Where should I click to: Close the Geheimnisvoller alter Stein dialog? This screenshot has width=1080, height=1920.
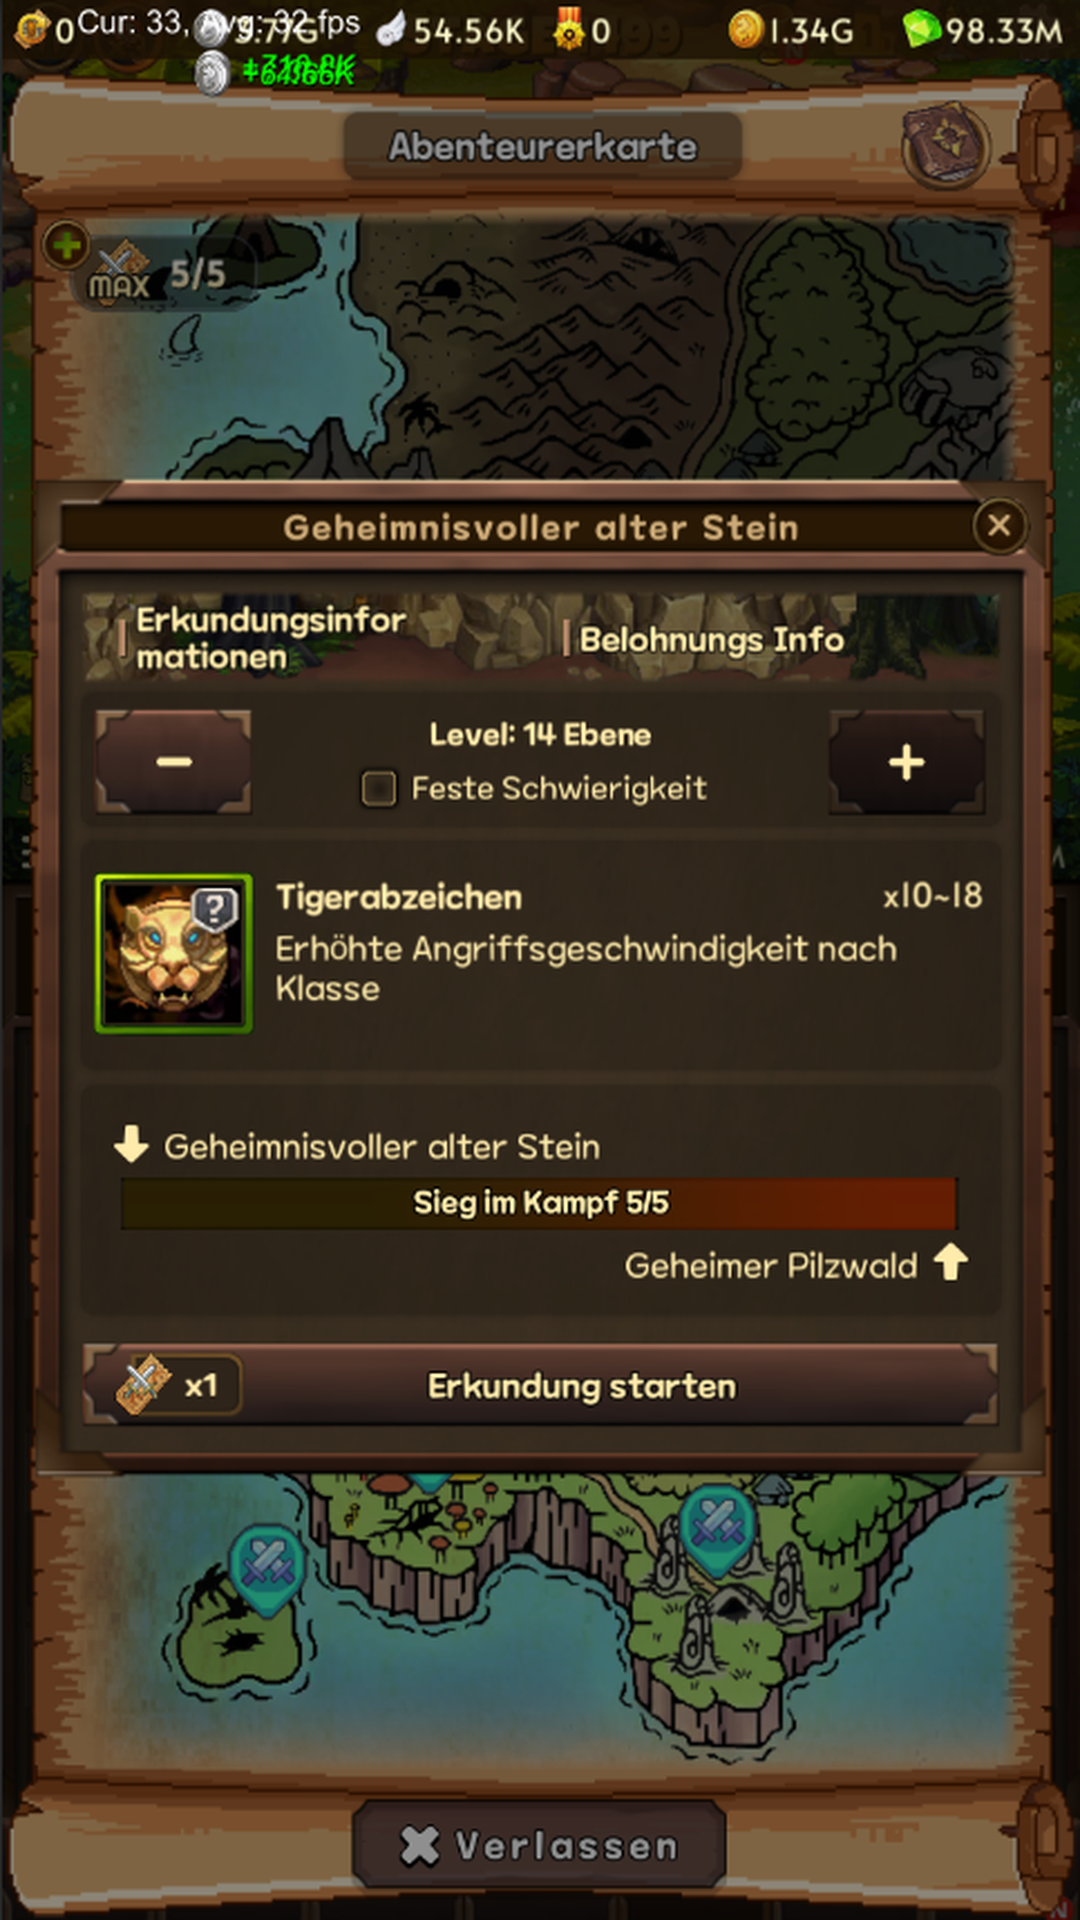[999, 526]
